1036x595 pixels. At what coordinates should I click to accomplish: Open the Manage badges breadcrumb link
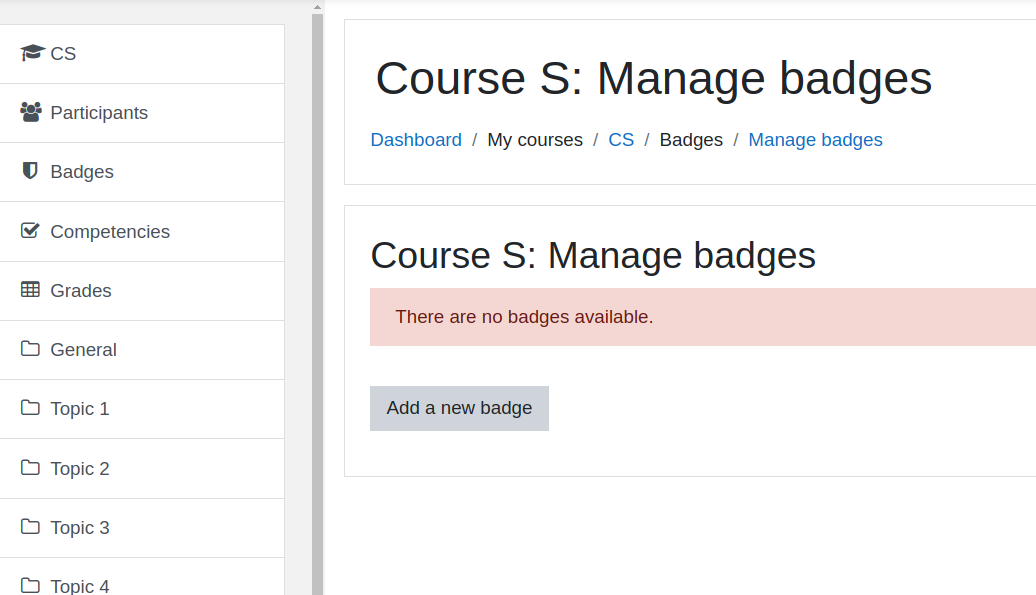815,140
